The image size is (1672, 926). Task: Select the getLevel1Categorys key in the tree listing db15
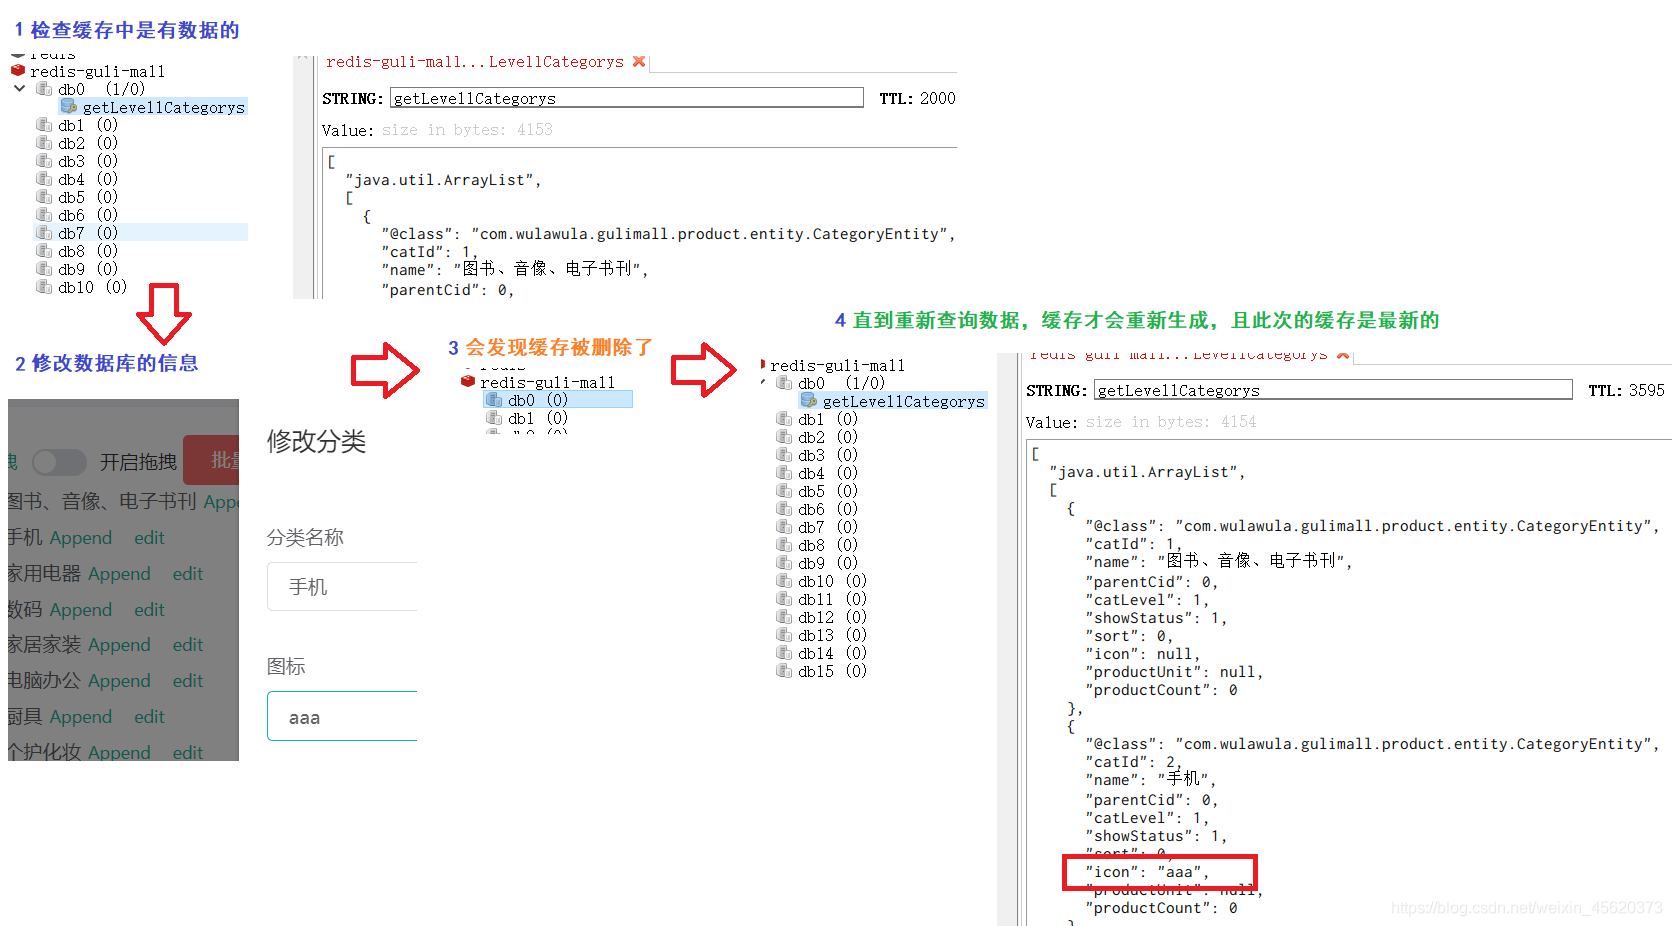(903, 401)
